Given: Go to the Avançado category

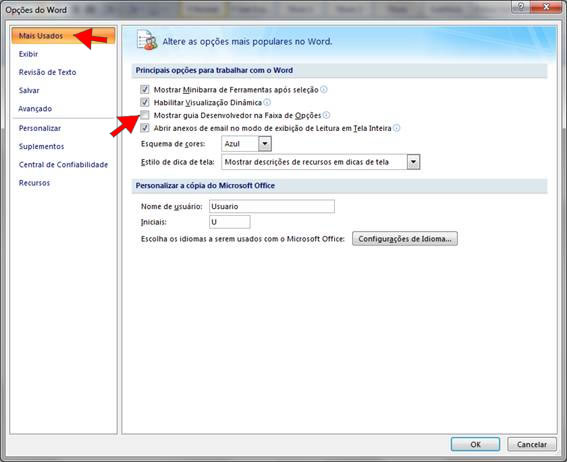Looking at the screenshot, I should pyautogui.click(x=35, y=109).
